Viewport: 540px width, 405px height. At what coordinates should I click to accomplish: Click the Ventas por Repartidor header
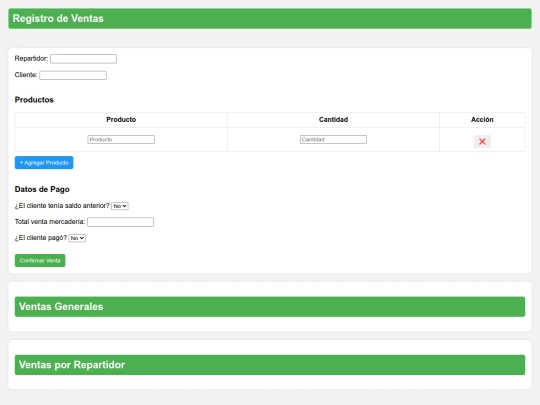tap(270, 365)
